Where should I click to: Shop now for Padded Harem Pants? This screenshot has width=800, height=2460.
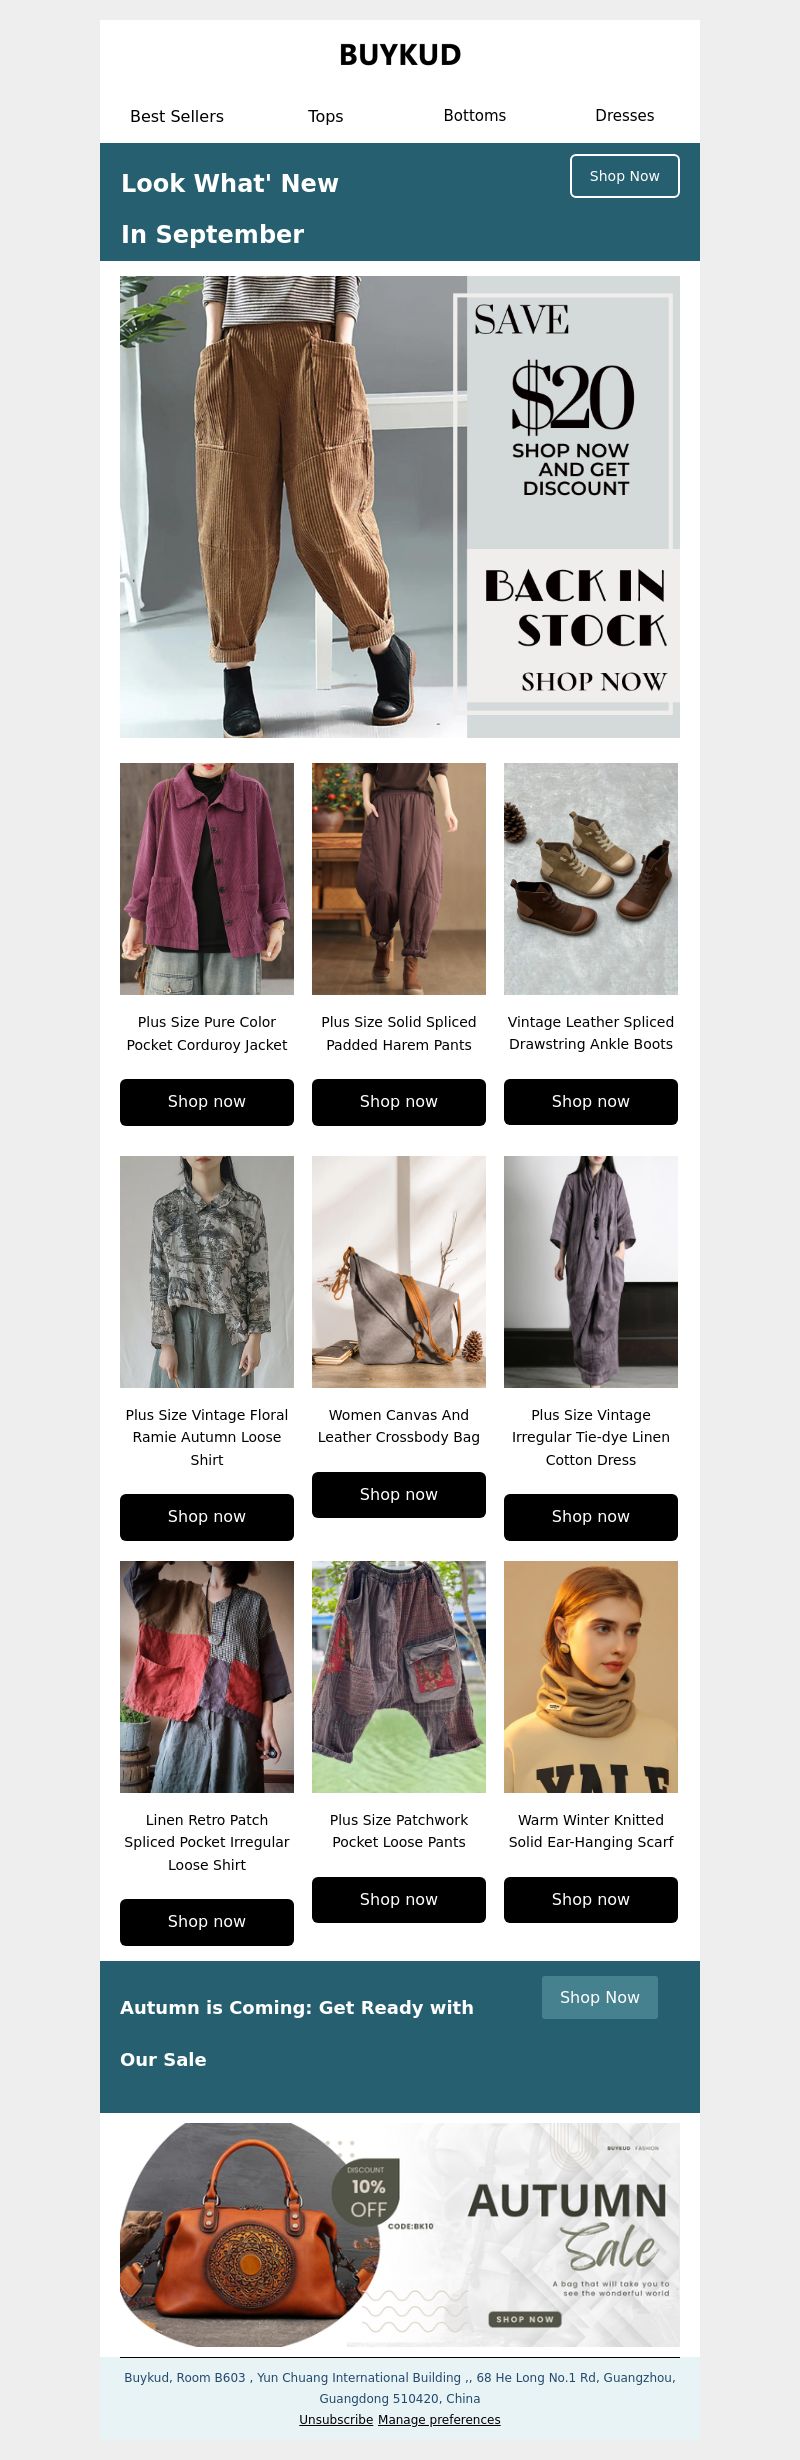click(x=399, y=1102)
